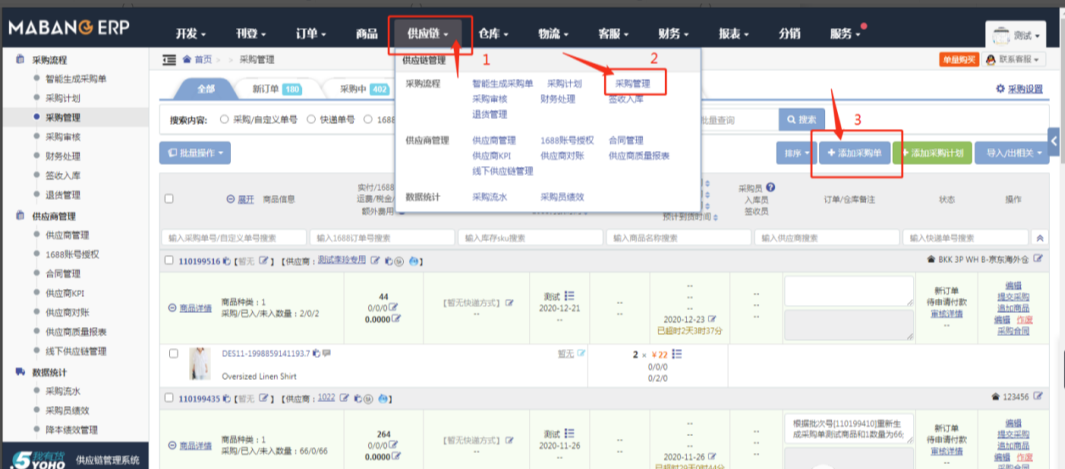Open the 财务 top menu
The width and height of the screenshot is (1065, 469).
(x=673, y=33)
